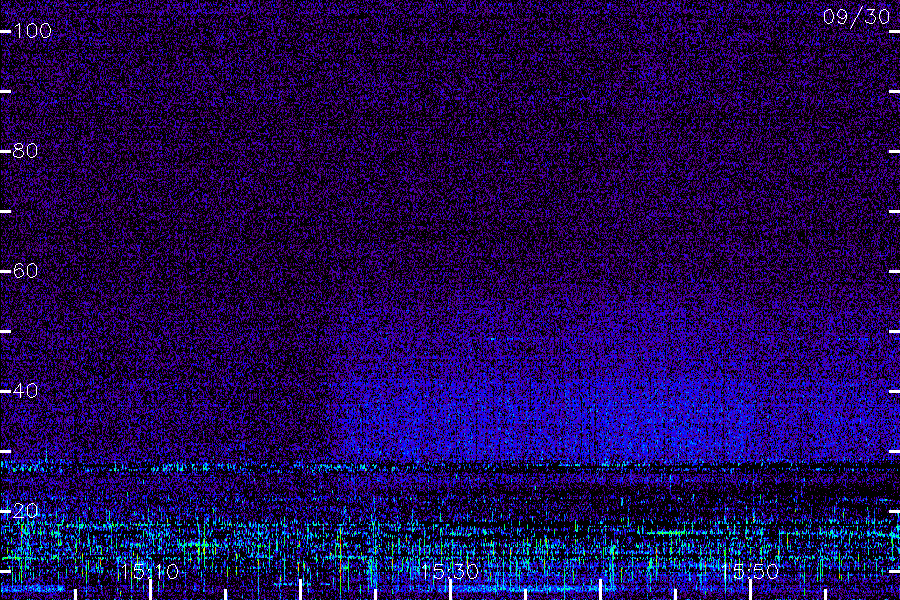The image size is (900, 600).
Task: Click the 40 frequency axis label
Action: click(x=25, y=390)
